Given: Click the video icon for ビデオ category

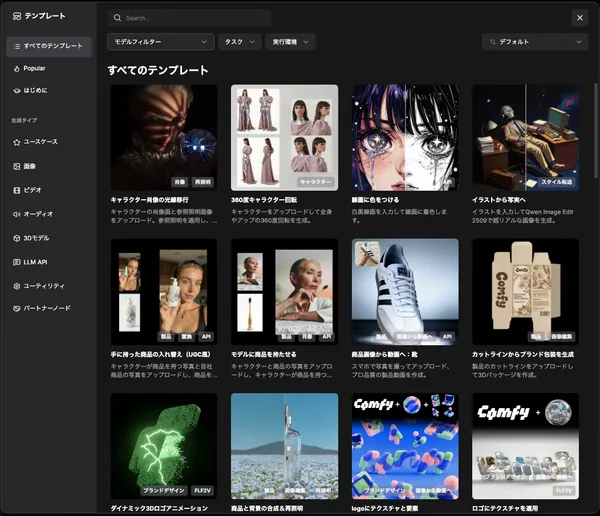Looking at the screenshot, I should (17, 190).
